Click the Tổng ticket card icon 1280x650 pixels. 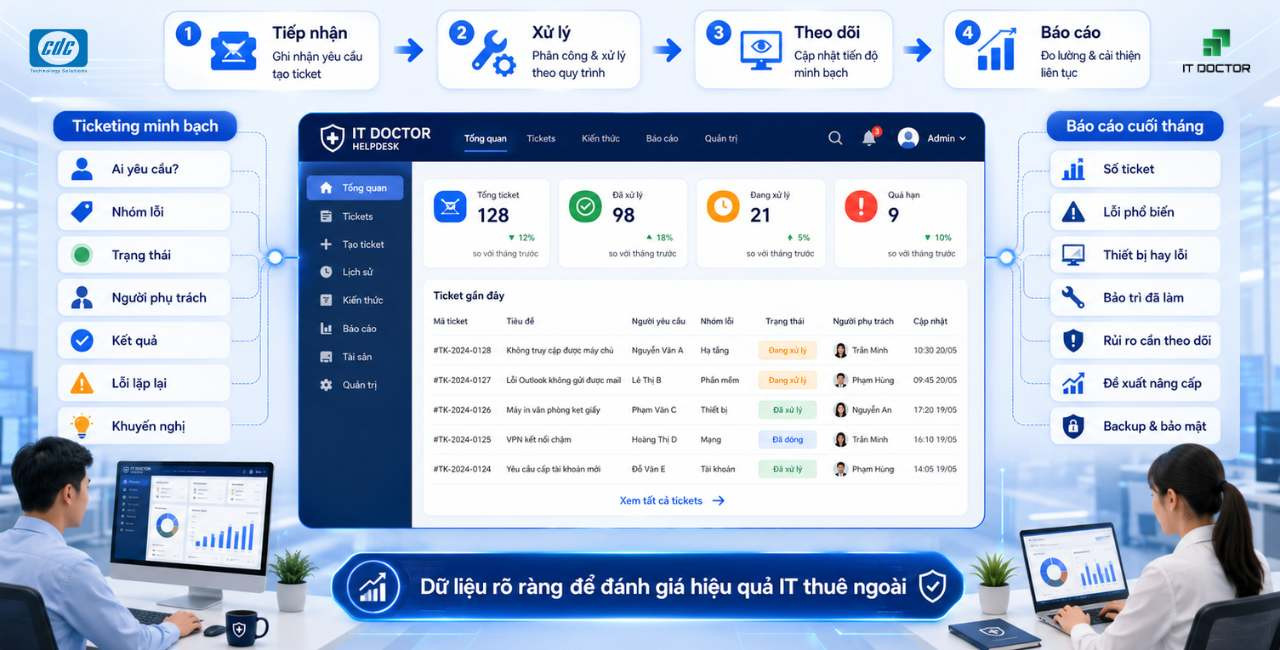pyautogui.click(x=450, y=206)
